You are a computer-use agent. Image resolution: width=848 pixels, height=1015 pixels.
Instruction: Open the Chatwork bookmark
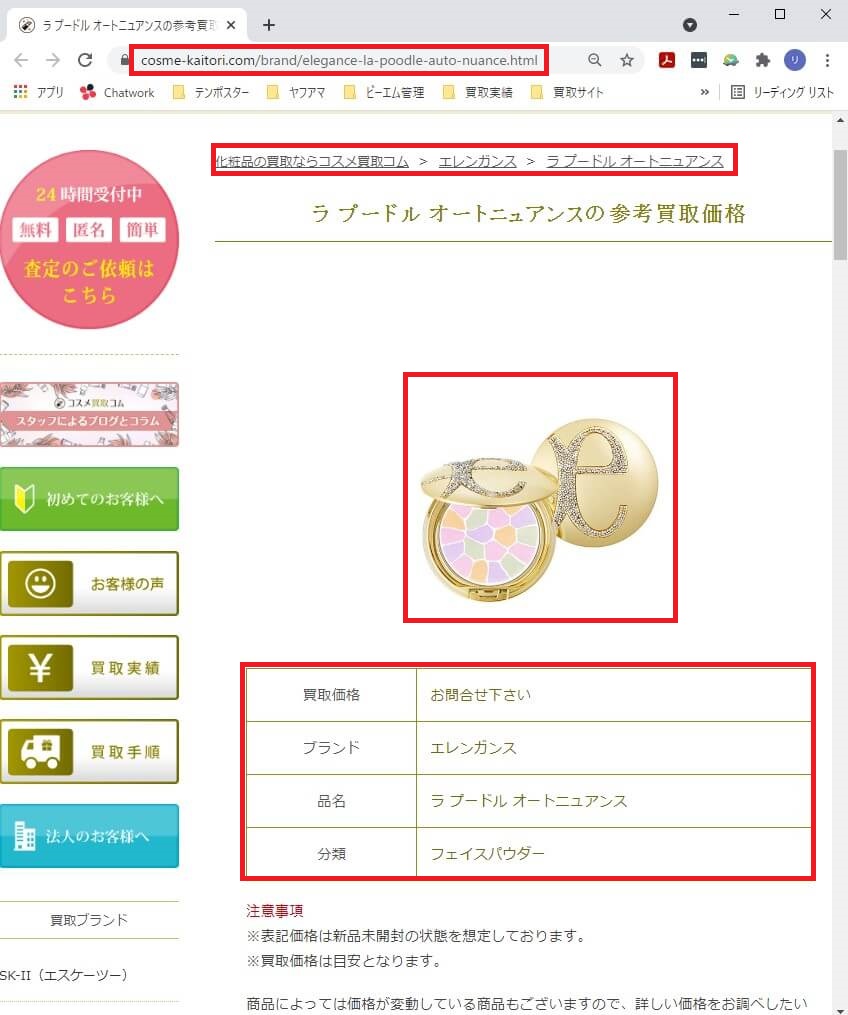pos(117,93)
